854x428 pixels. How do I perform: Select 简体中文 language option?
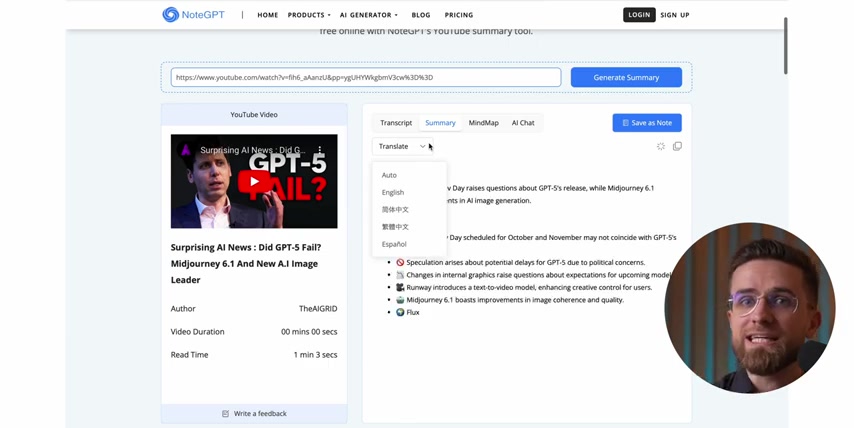click(395, 210)
